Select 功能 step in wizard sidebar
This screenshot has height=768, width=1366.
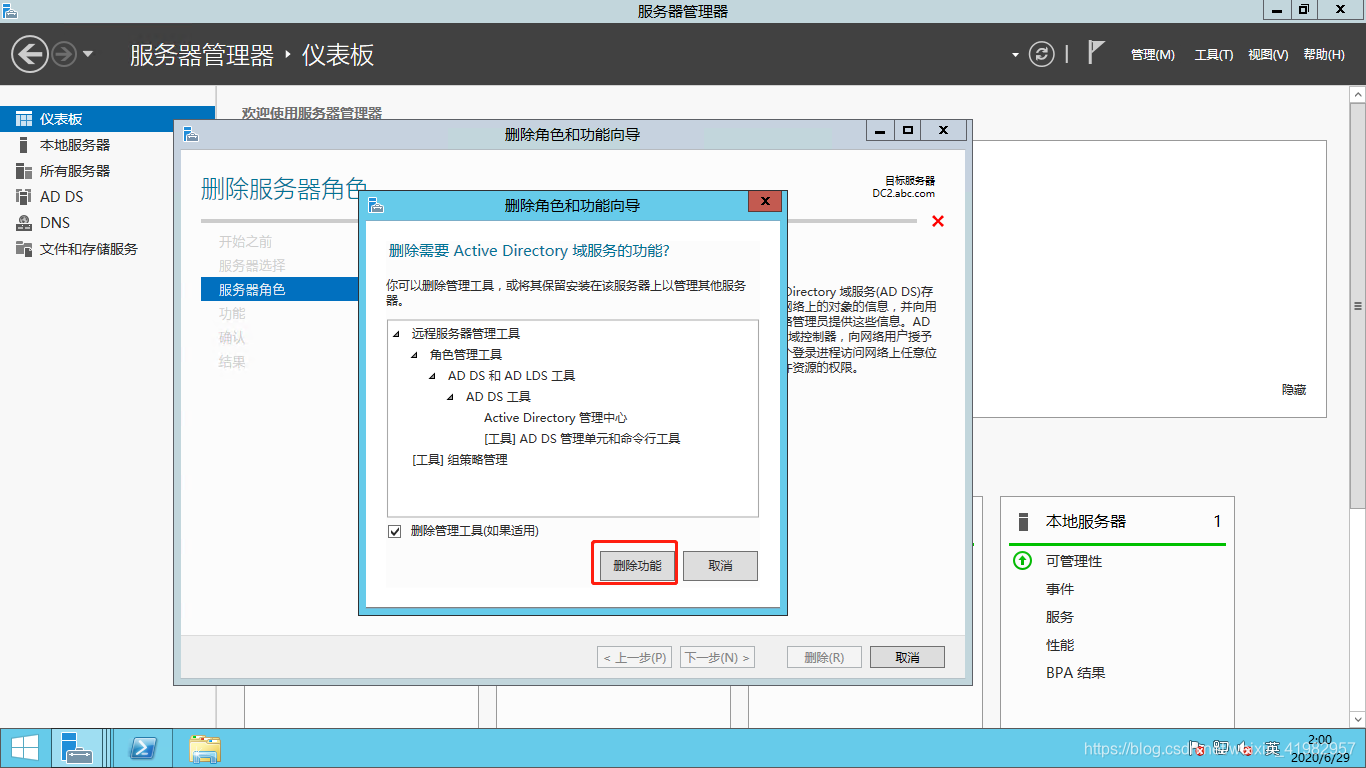[x=232, y=314]
